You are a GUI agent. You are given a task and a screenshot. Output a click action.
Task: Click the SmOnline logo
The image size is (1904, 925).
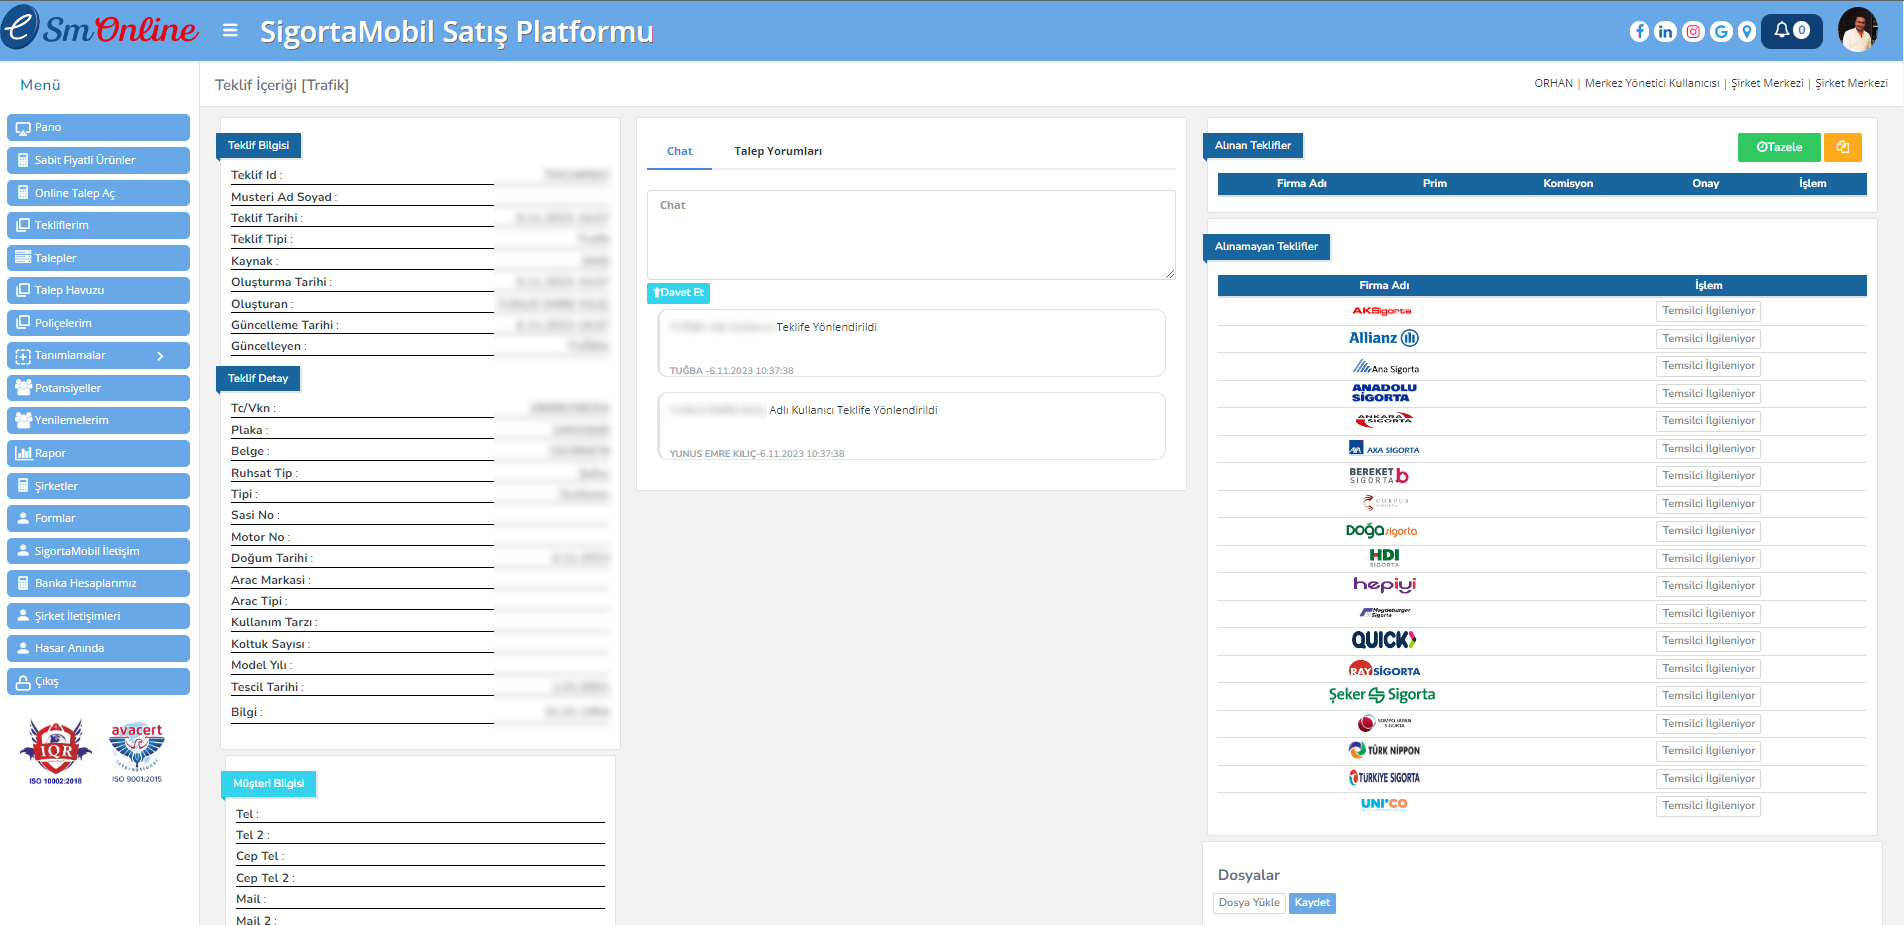[100, 28]
